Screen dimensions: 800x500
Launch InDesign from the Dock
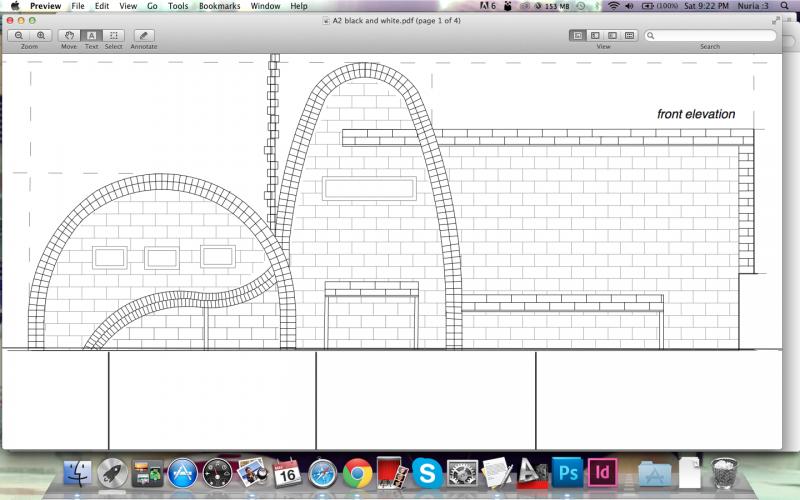[602, 471]
